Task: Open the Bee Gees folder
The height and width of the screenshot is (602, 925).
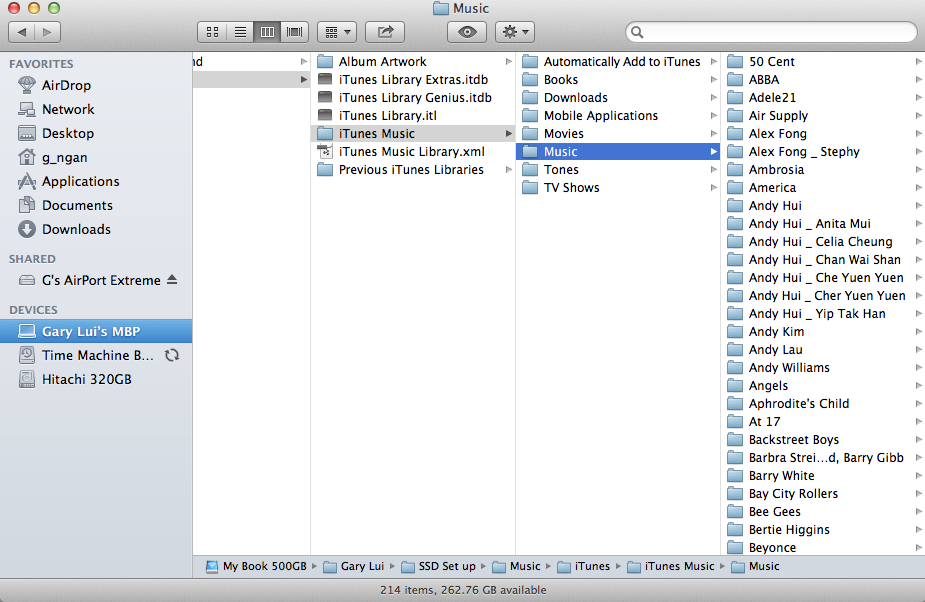Action: point(823,512)
